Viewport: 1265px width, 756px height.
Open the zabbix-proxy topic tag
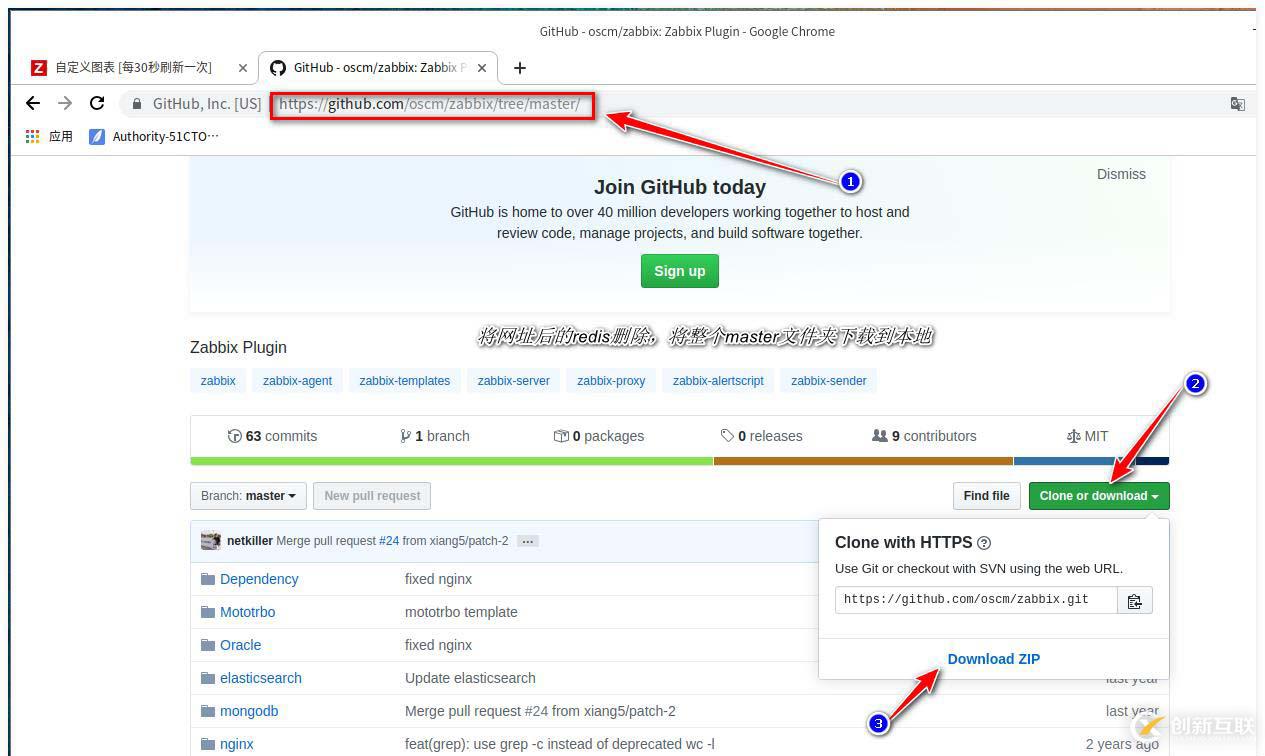[611, 381]
